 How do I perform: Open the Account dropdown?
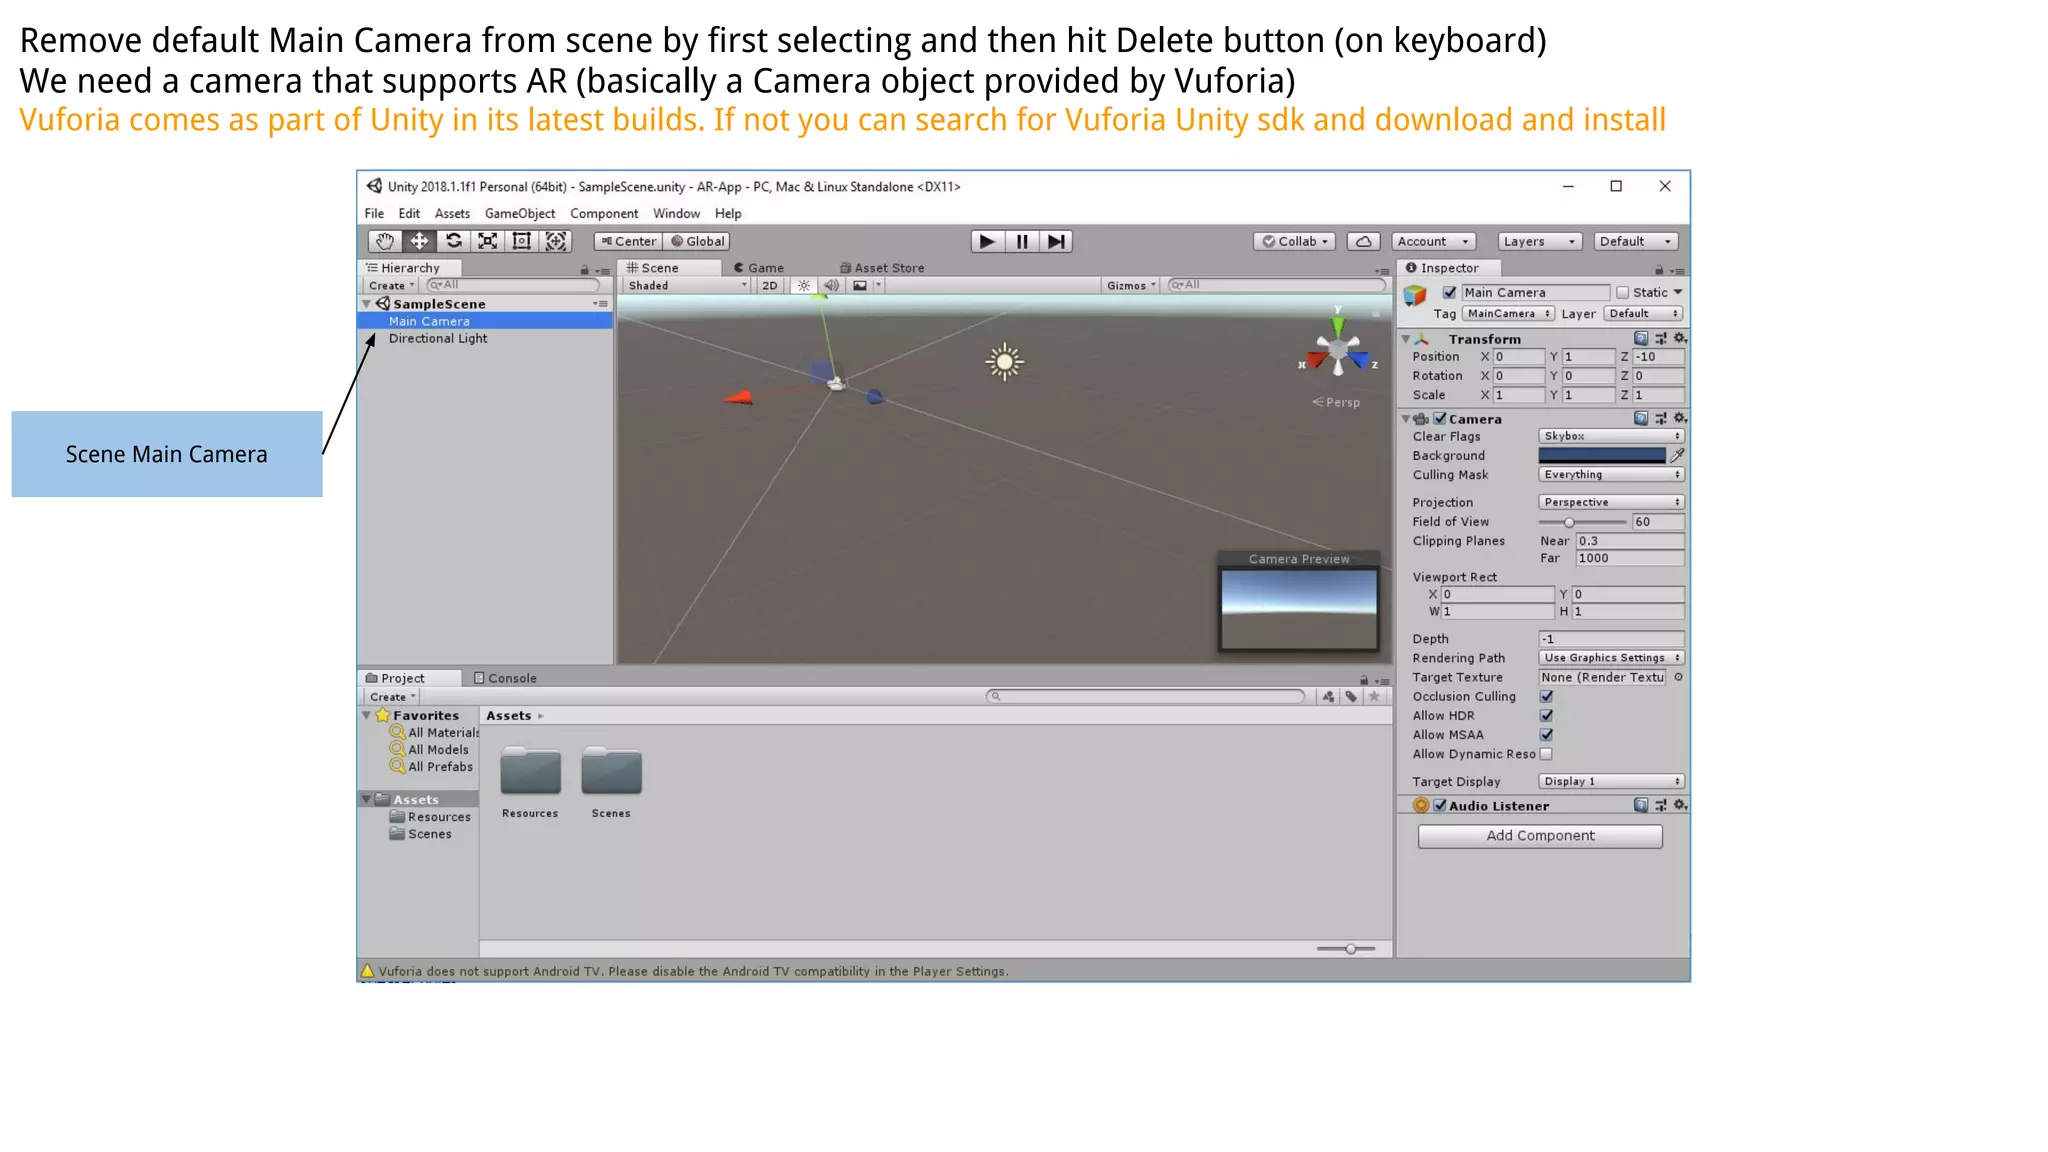pyautogui.click(x=1434, y=241)
